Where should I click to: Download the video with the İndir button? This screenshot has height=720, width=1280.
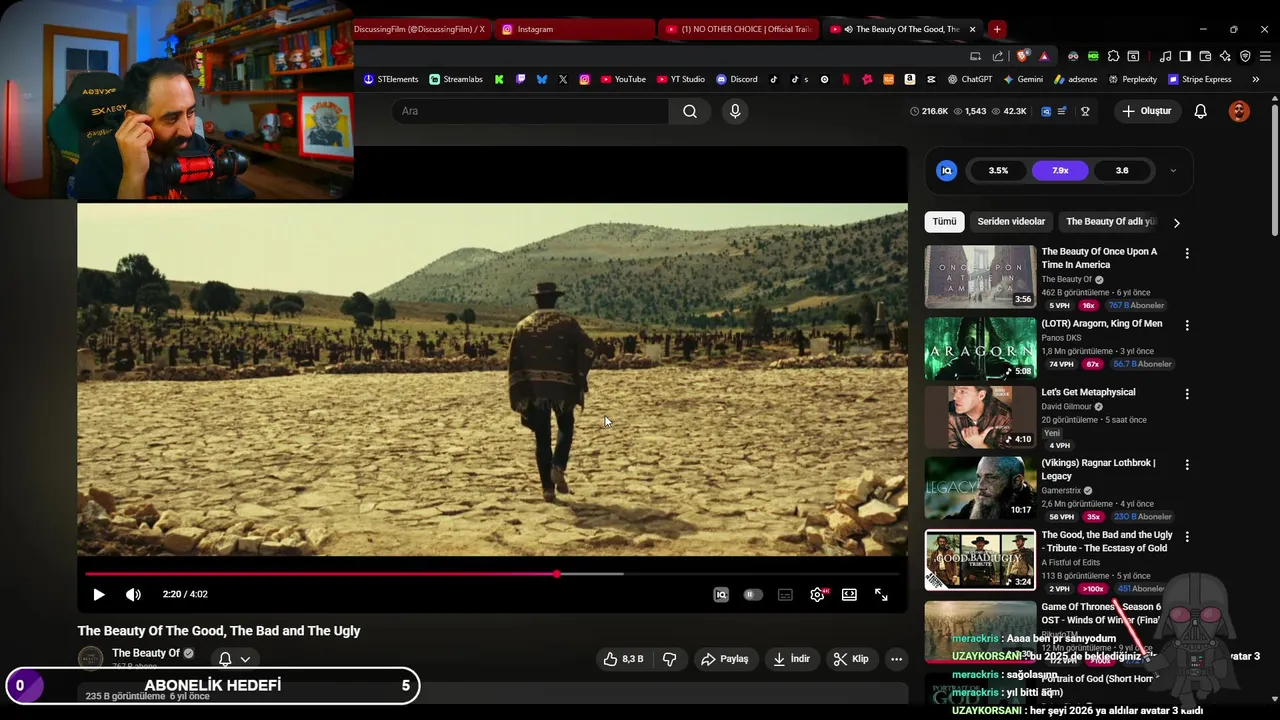(x=792, y=659)
